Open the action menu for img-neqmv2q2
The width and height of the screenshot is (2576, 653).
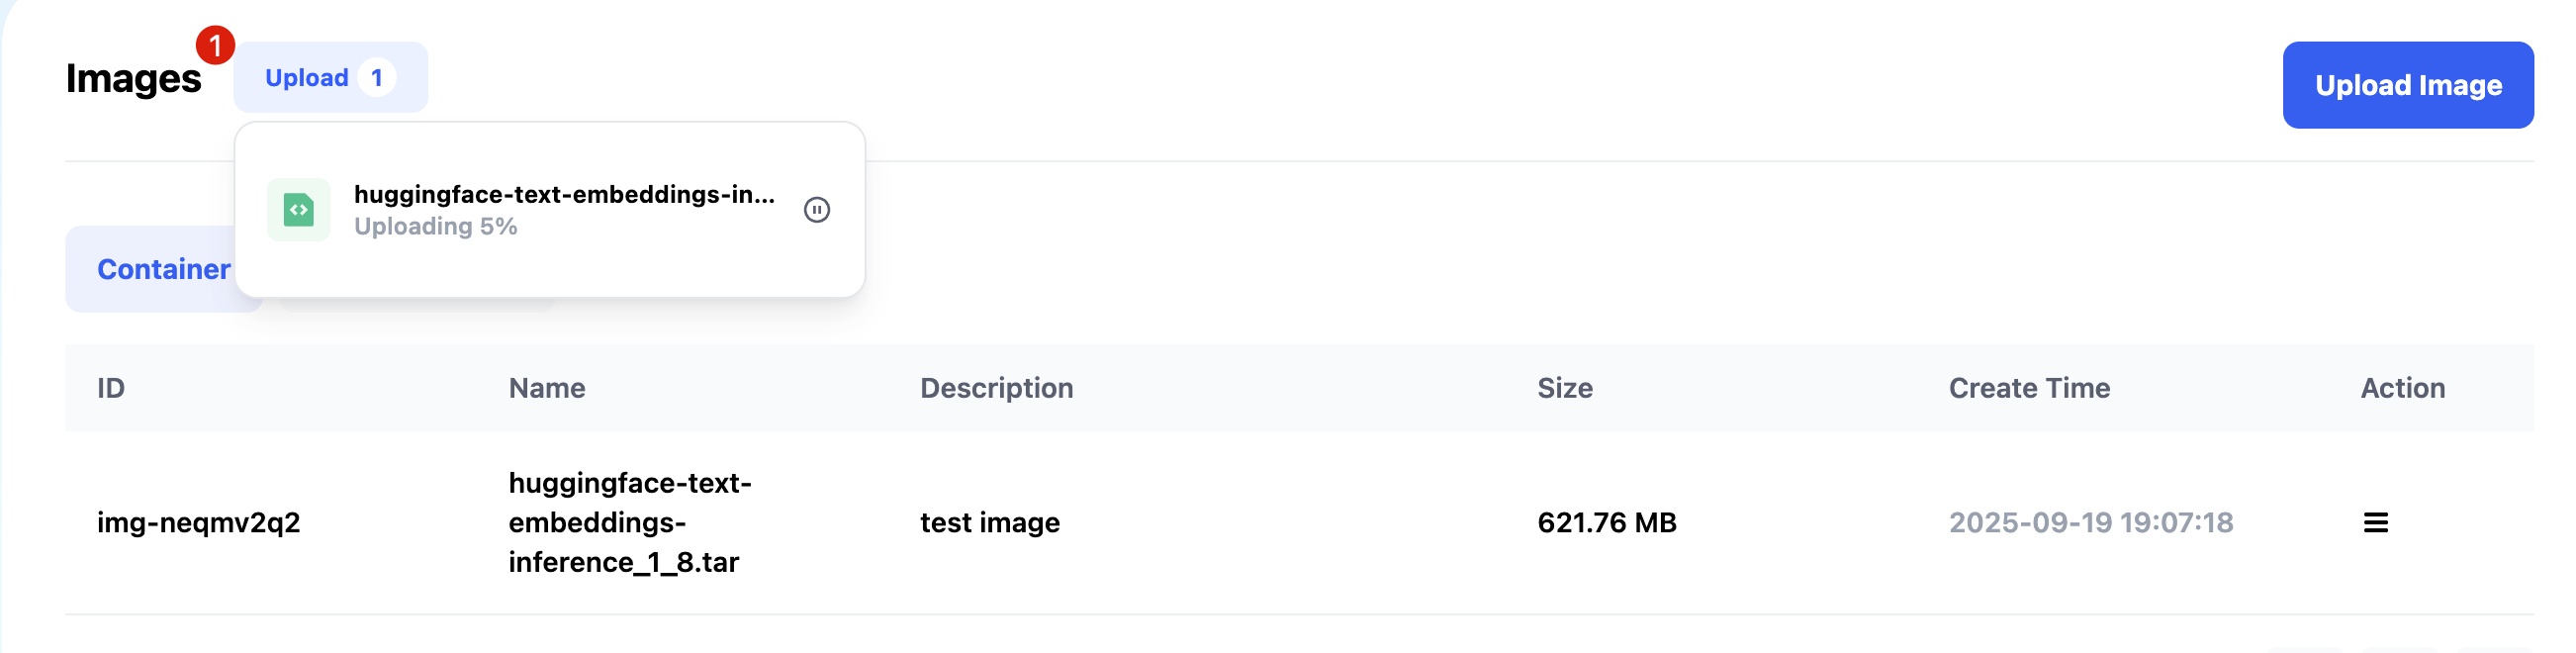[x=2375, y=522]
